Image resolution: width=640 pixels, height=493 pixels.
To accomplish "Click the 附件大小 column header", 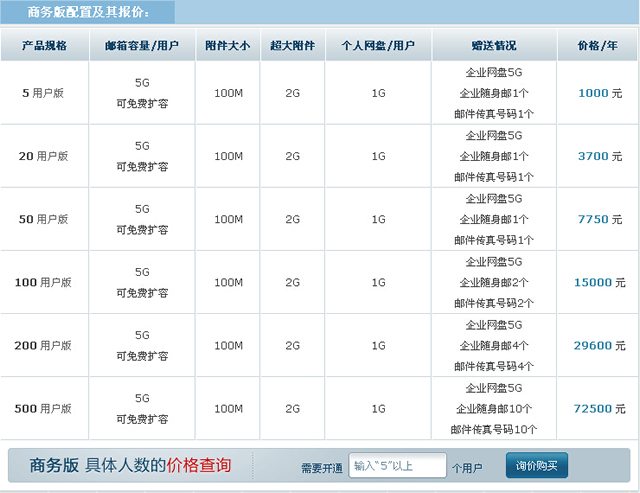I will coord(228,45).
